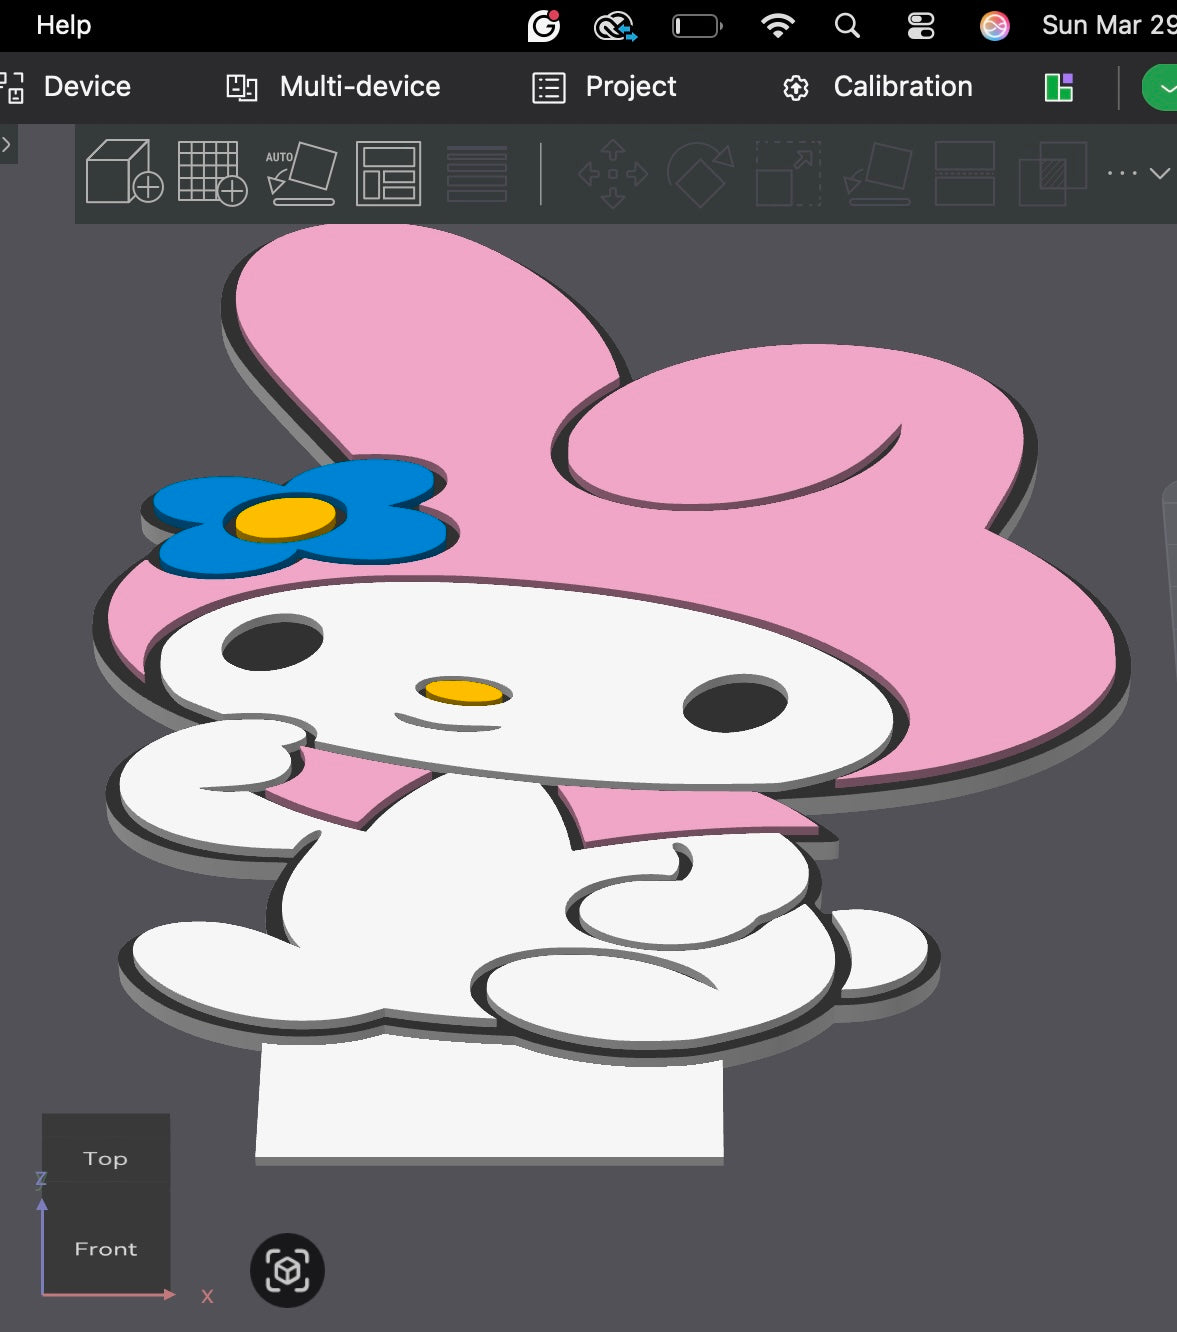Open the Mesh boolean tool
The height and width of the screenshot is (1332, 1177).
click(x=1052, y=173)
